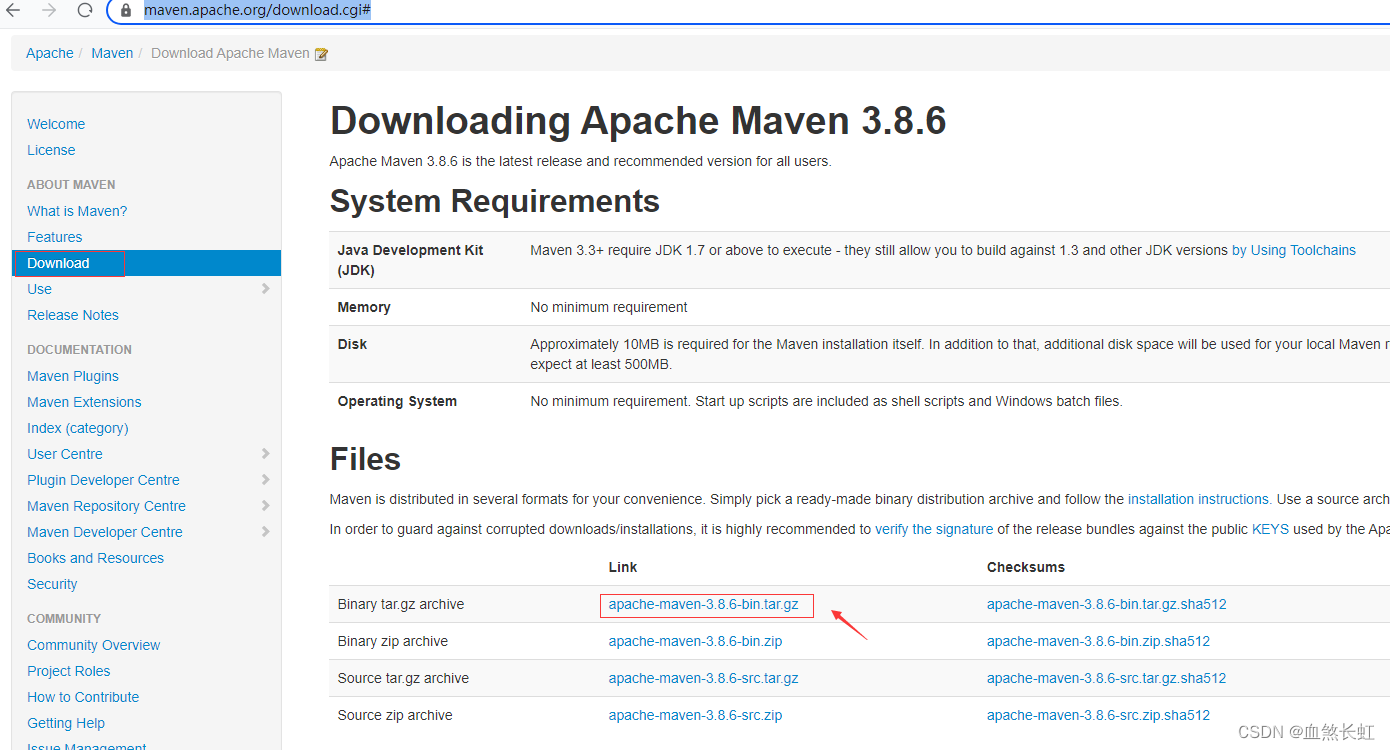Expand the Use submenu chevron
1390x750 pixels.
265,288
